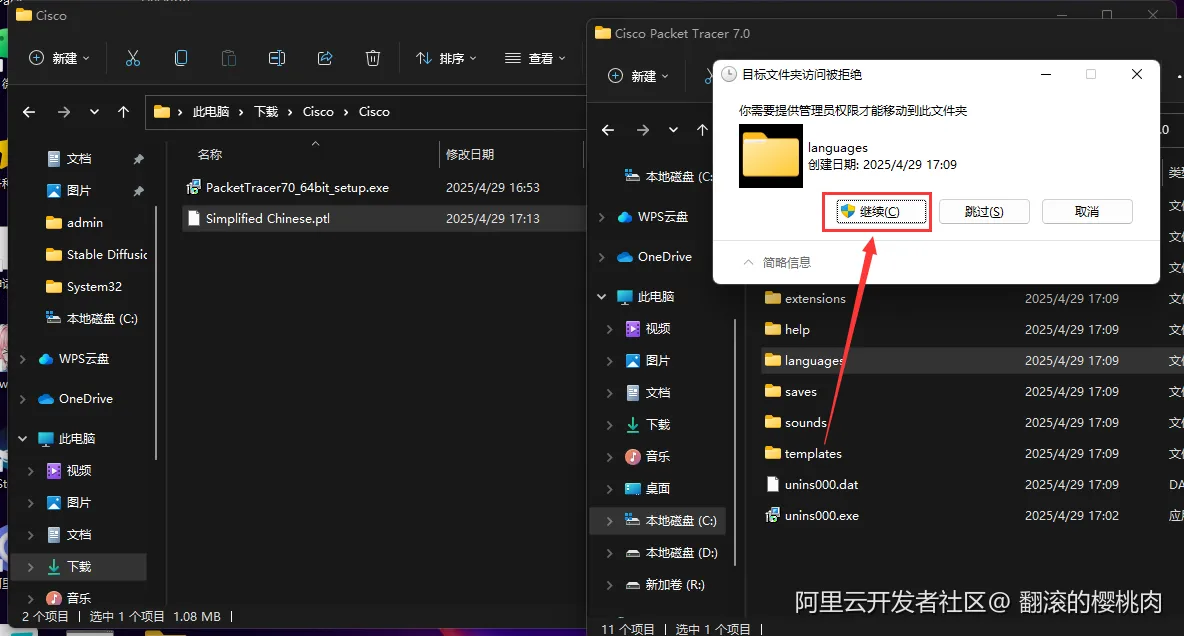Open the 查看 view dropdown in Cisco window
1184x636 pixels.
click(x=535, y=58)
